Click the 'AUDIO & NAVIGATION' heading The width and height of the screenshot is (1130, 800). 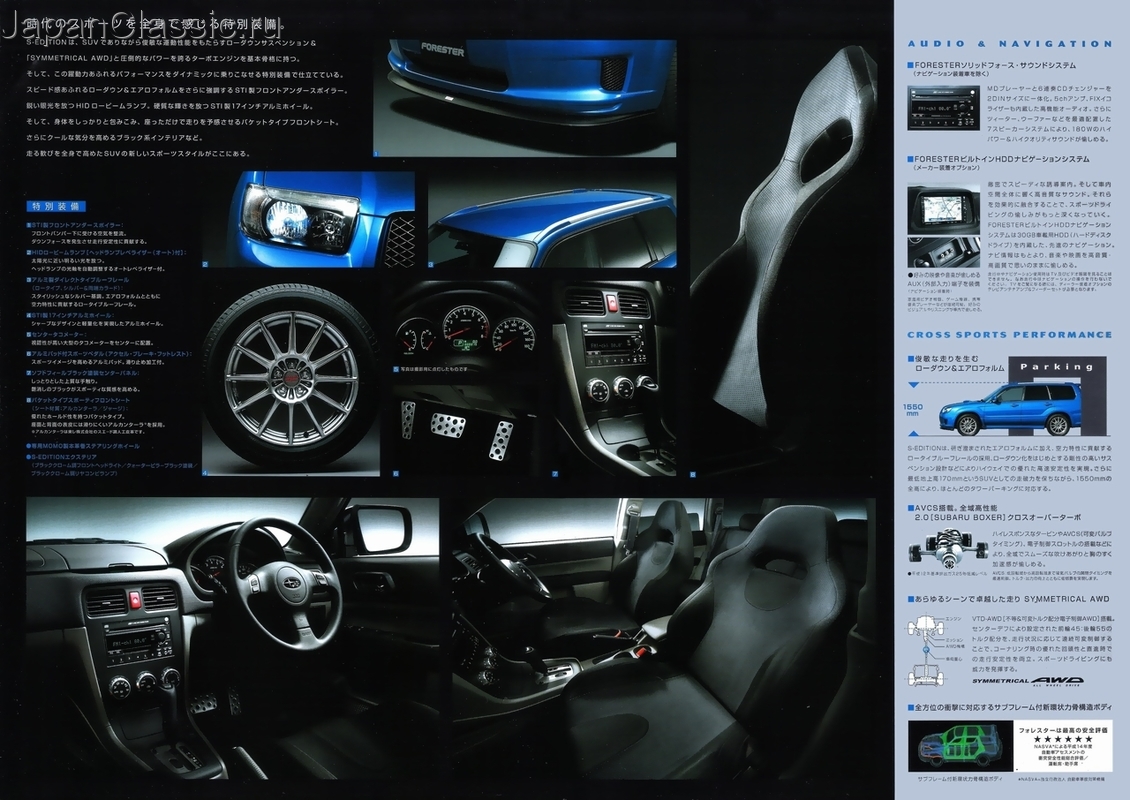click(1010, 44)
